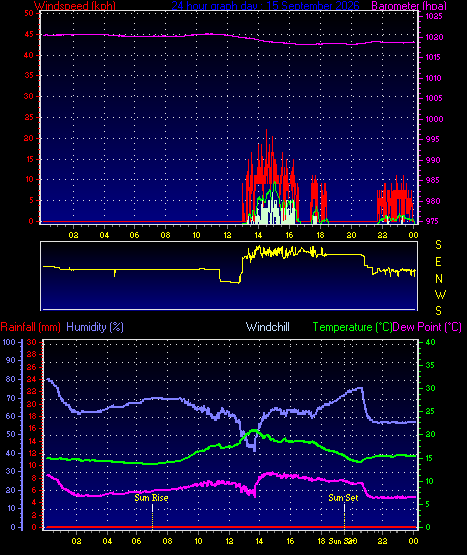The height and width of the screenshot is (555, 467).
Task: Click the Dew Point (°C) legend label
Action: point(427,327)
